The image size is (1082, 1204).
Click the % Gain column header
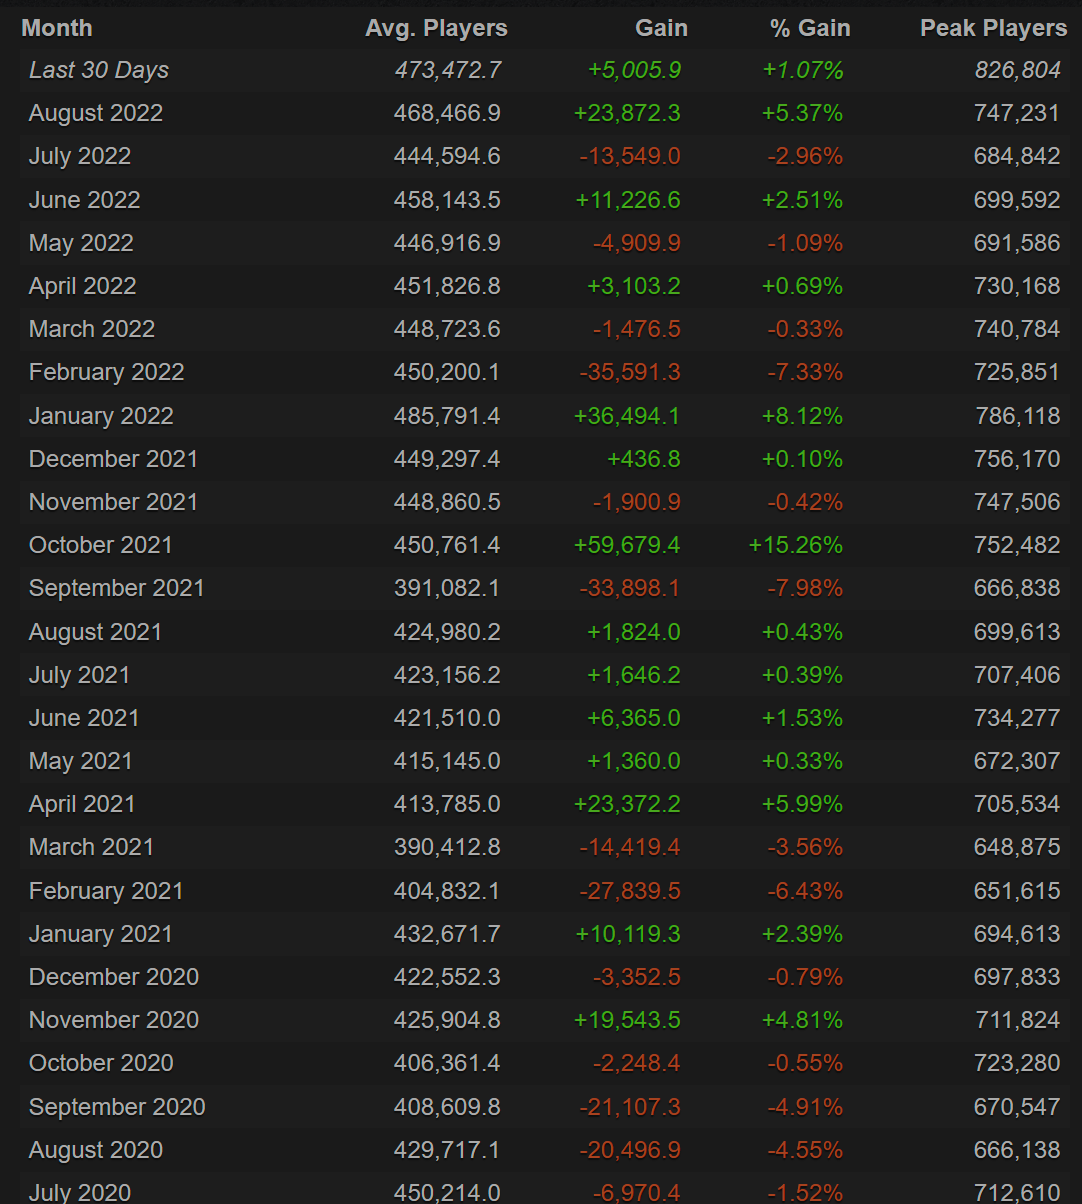pyautogui.click(x=810, y=28)
